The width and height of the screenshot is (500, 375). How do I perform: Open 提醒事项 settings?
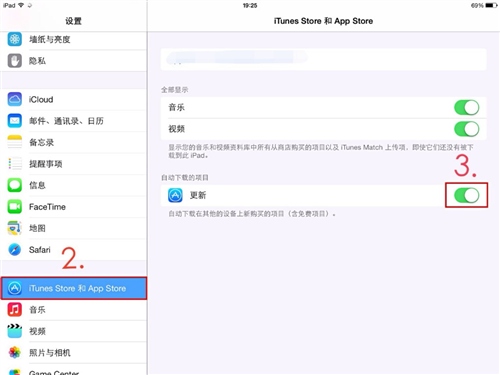coord(73,164)
